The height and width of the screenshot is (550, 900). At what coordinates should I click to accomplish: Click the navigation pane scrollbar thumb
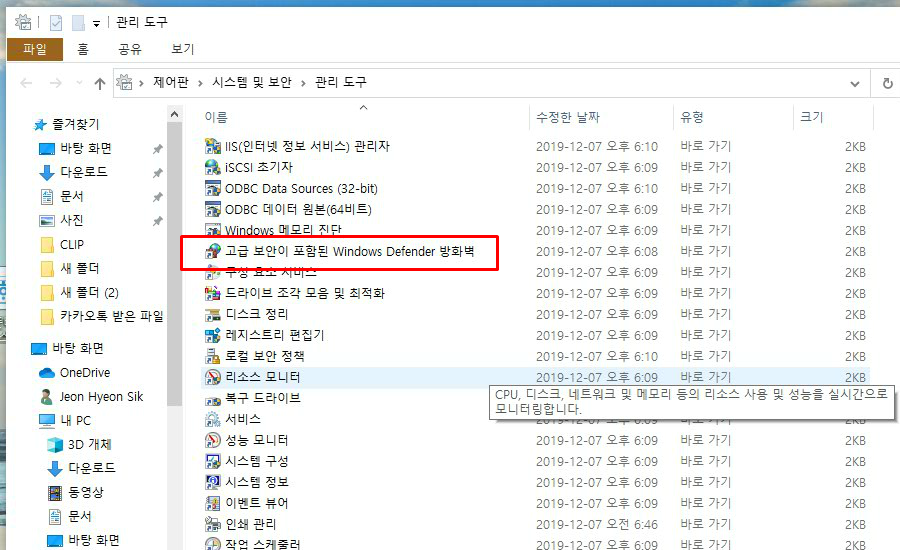pyautogui.click(x=174, y=264)
